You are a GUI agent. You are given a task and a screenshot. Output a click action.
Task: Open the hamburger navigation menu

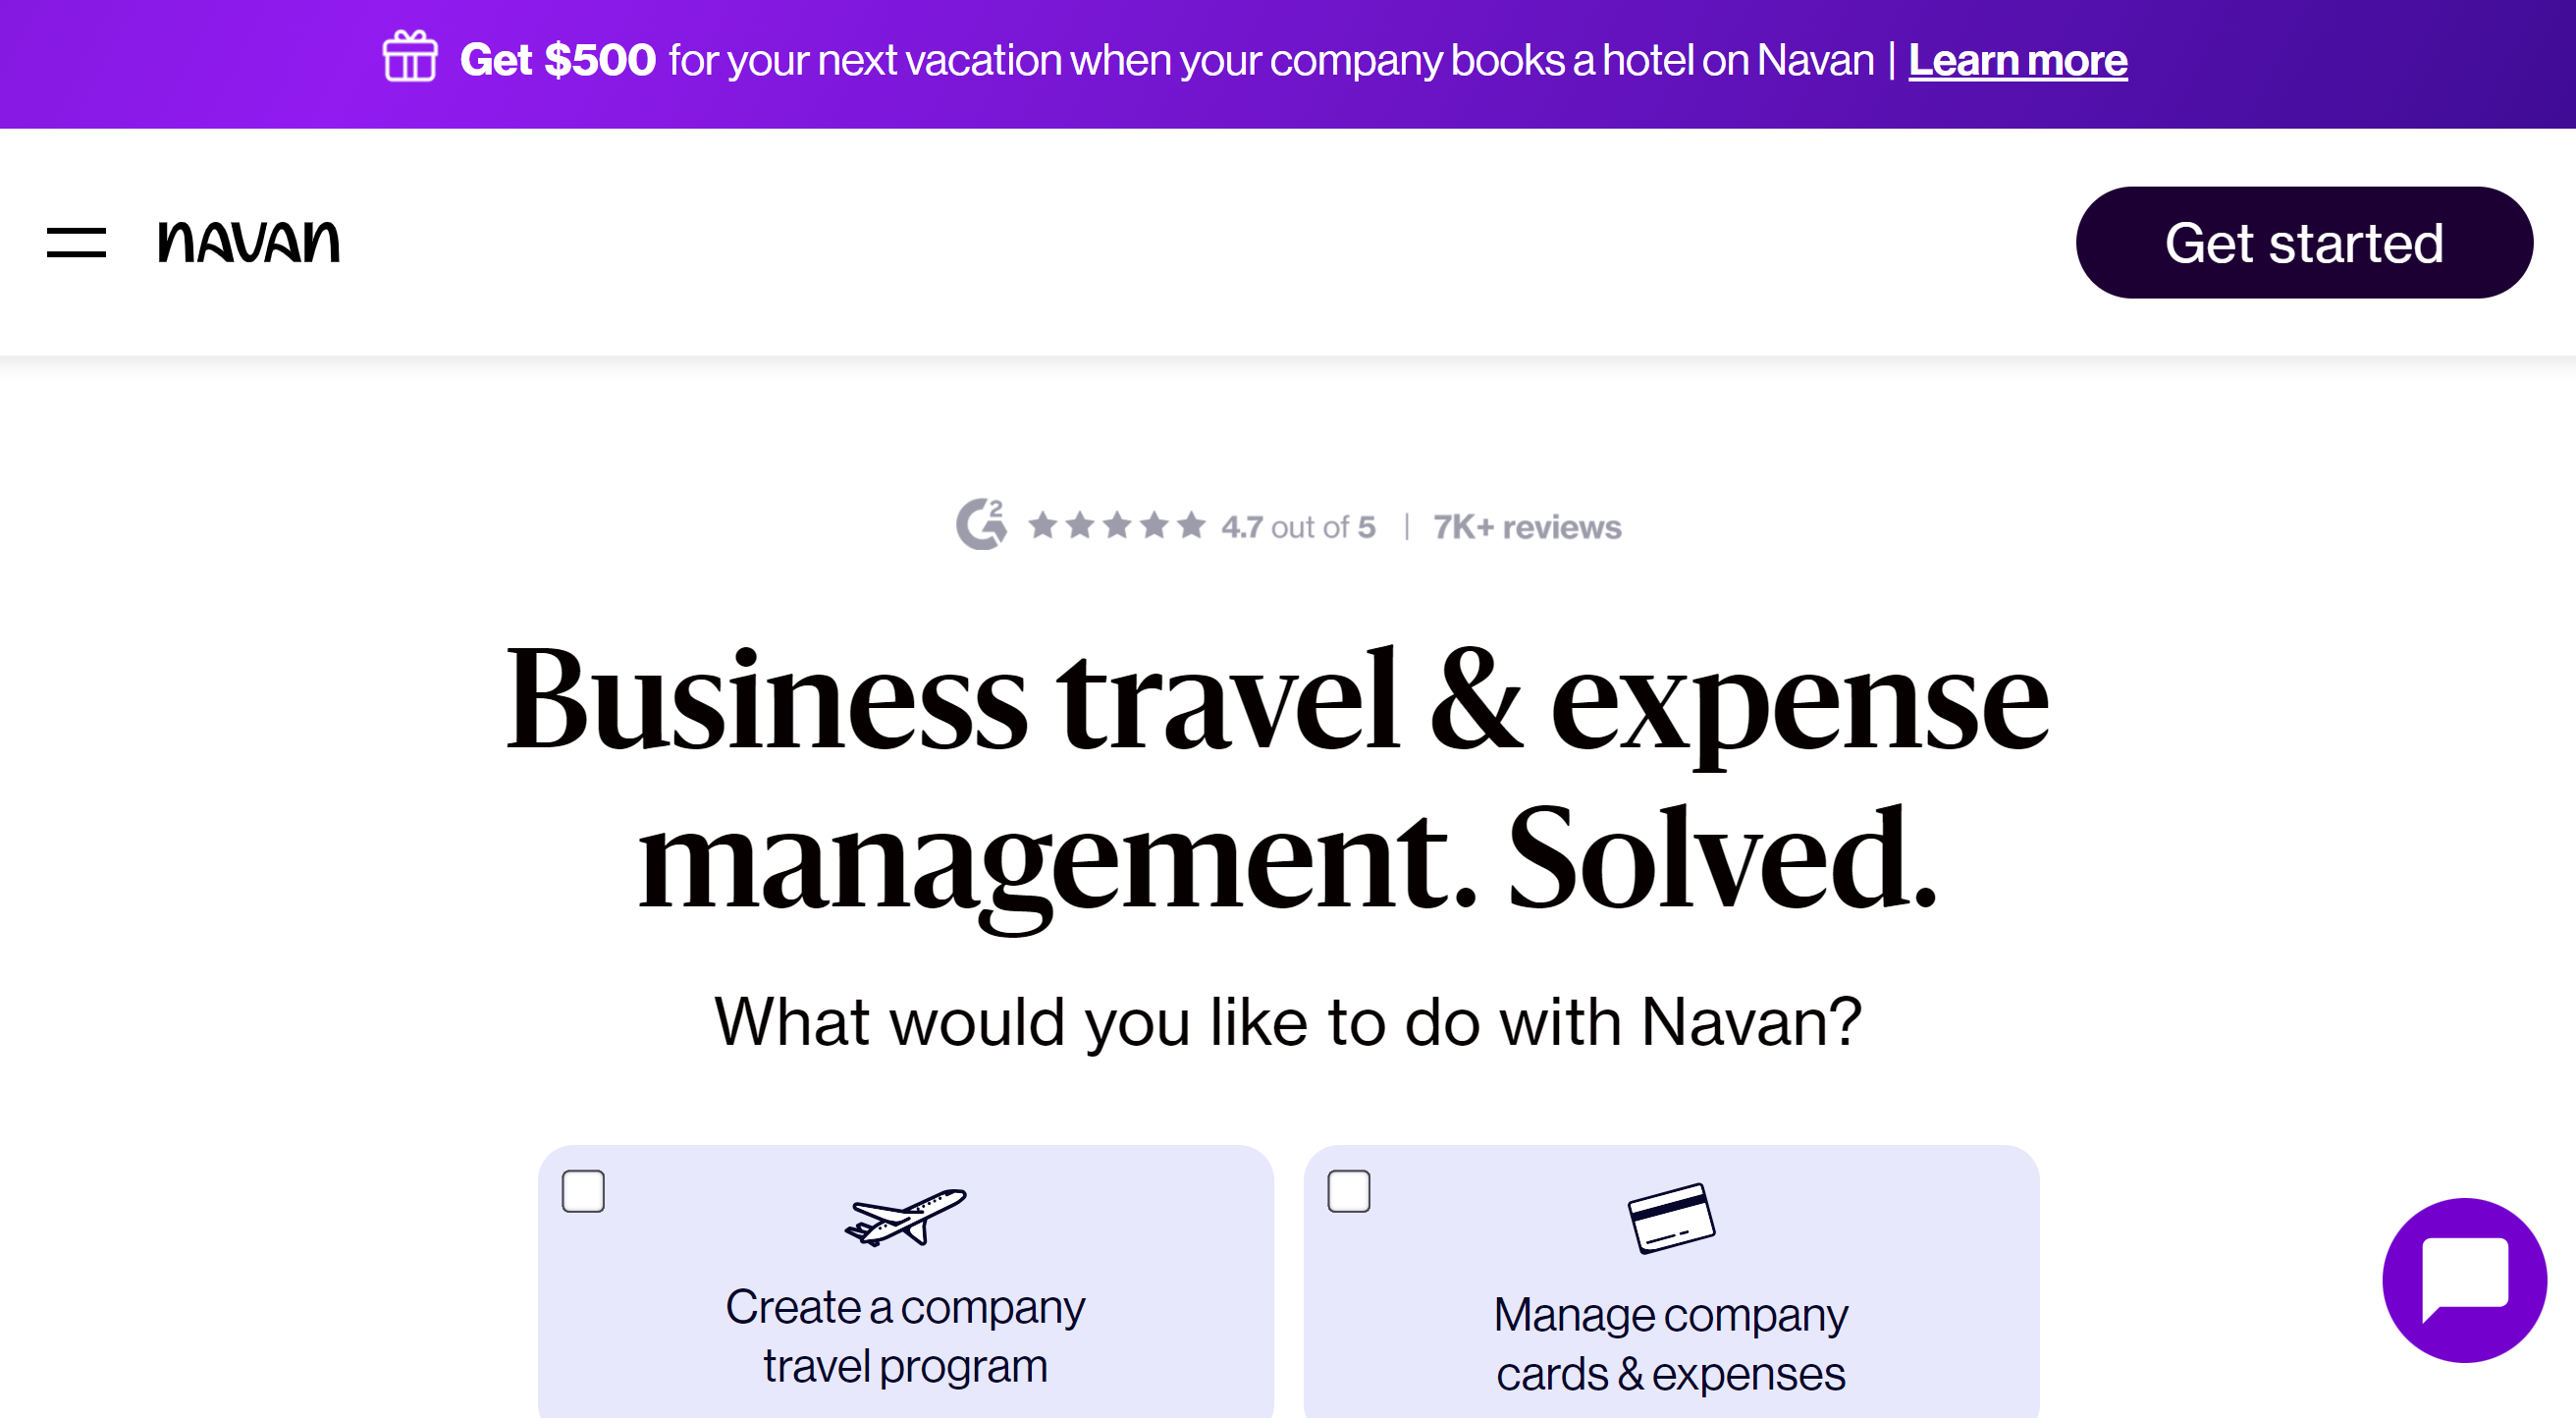tap(78, 242)
